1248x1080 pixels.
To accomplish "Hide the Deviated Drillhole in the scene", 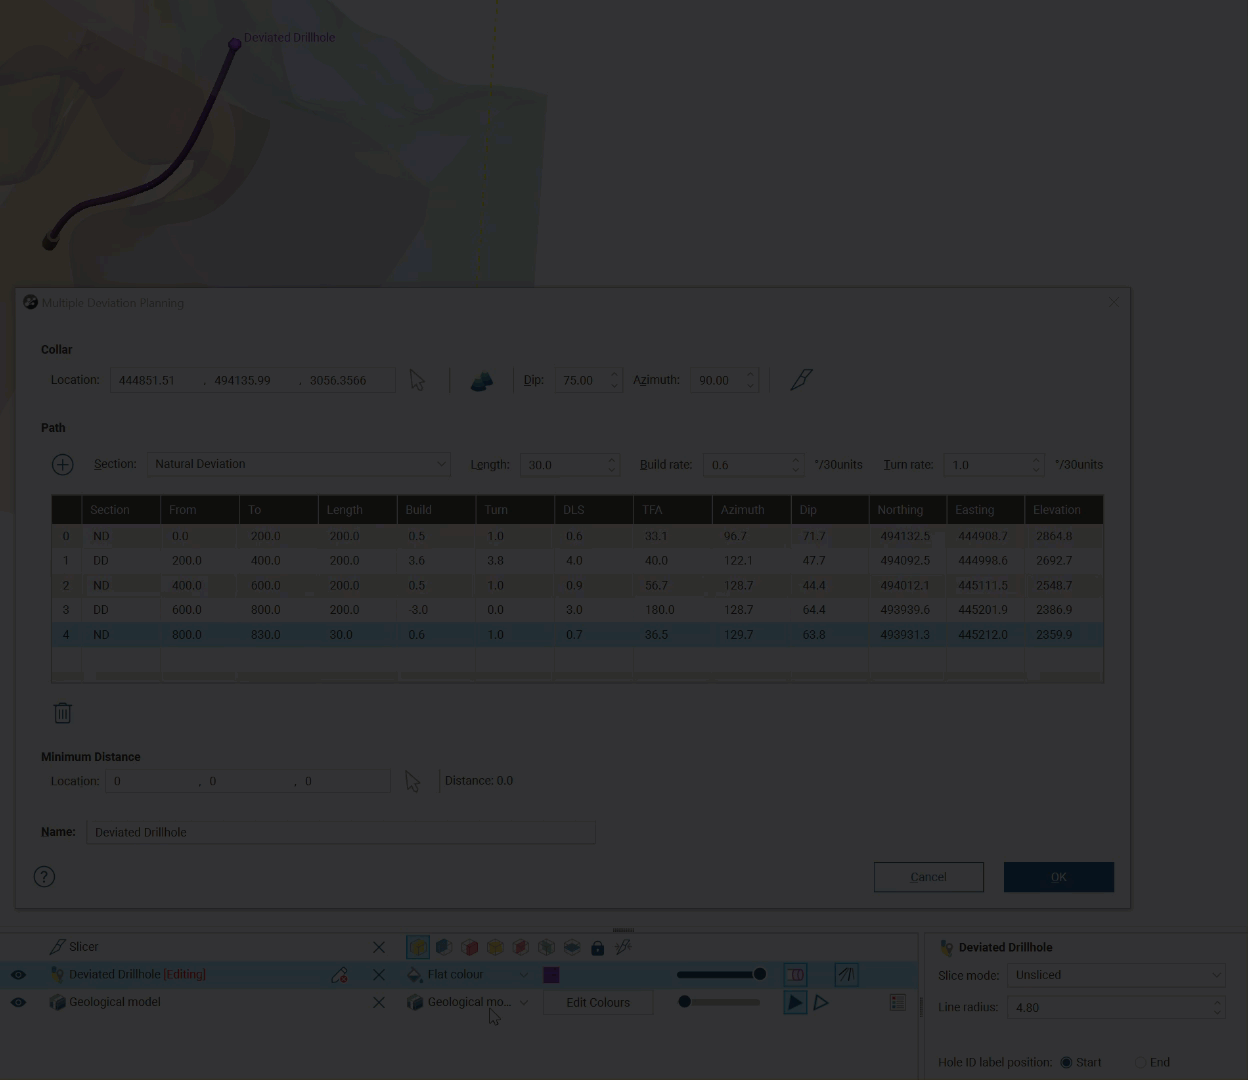I will pos(18,975).
